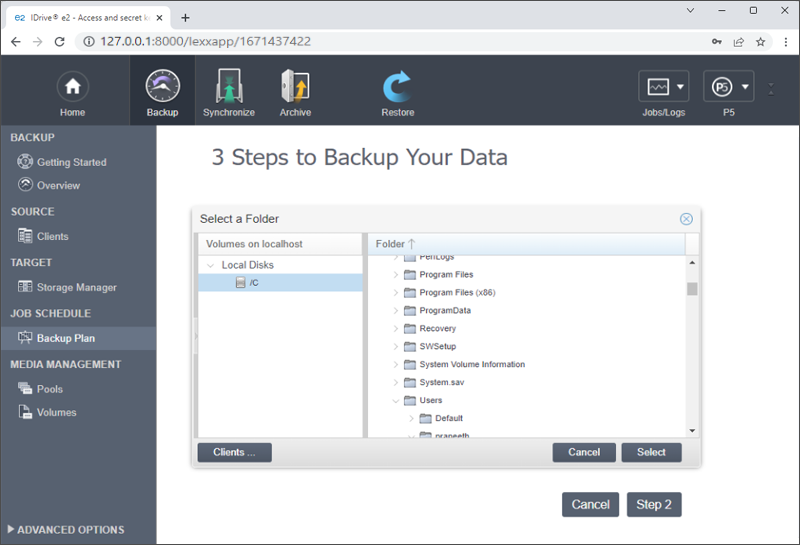The width and height of the screenshot is (800, 545).
Task: Expand the Program Files folder
Action: 395,275
